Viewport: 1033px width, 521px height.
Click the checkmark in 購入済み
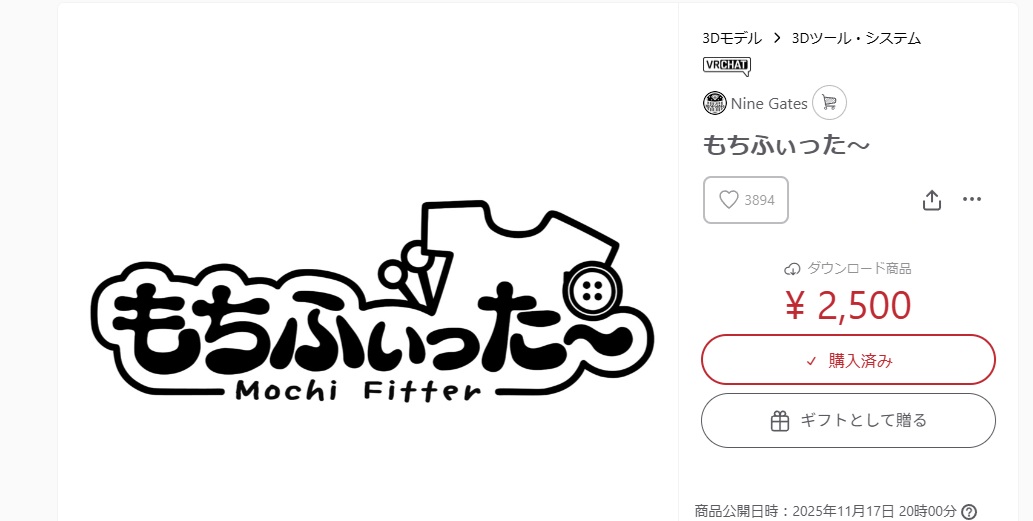[812, 361]
